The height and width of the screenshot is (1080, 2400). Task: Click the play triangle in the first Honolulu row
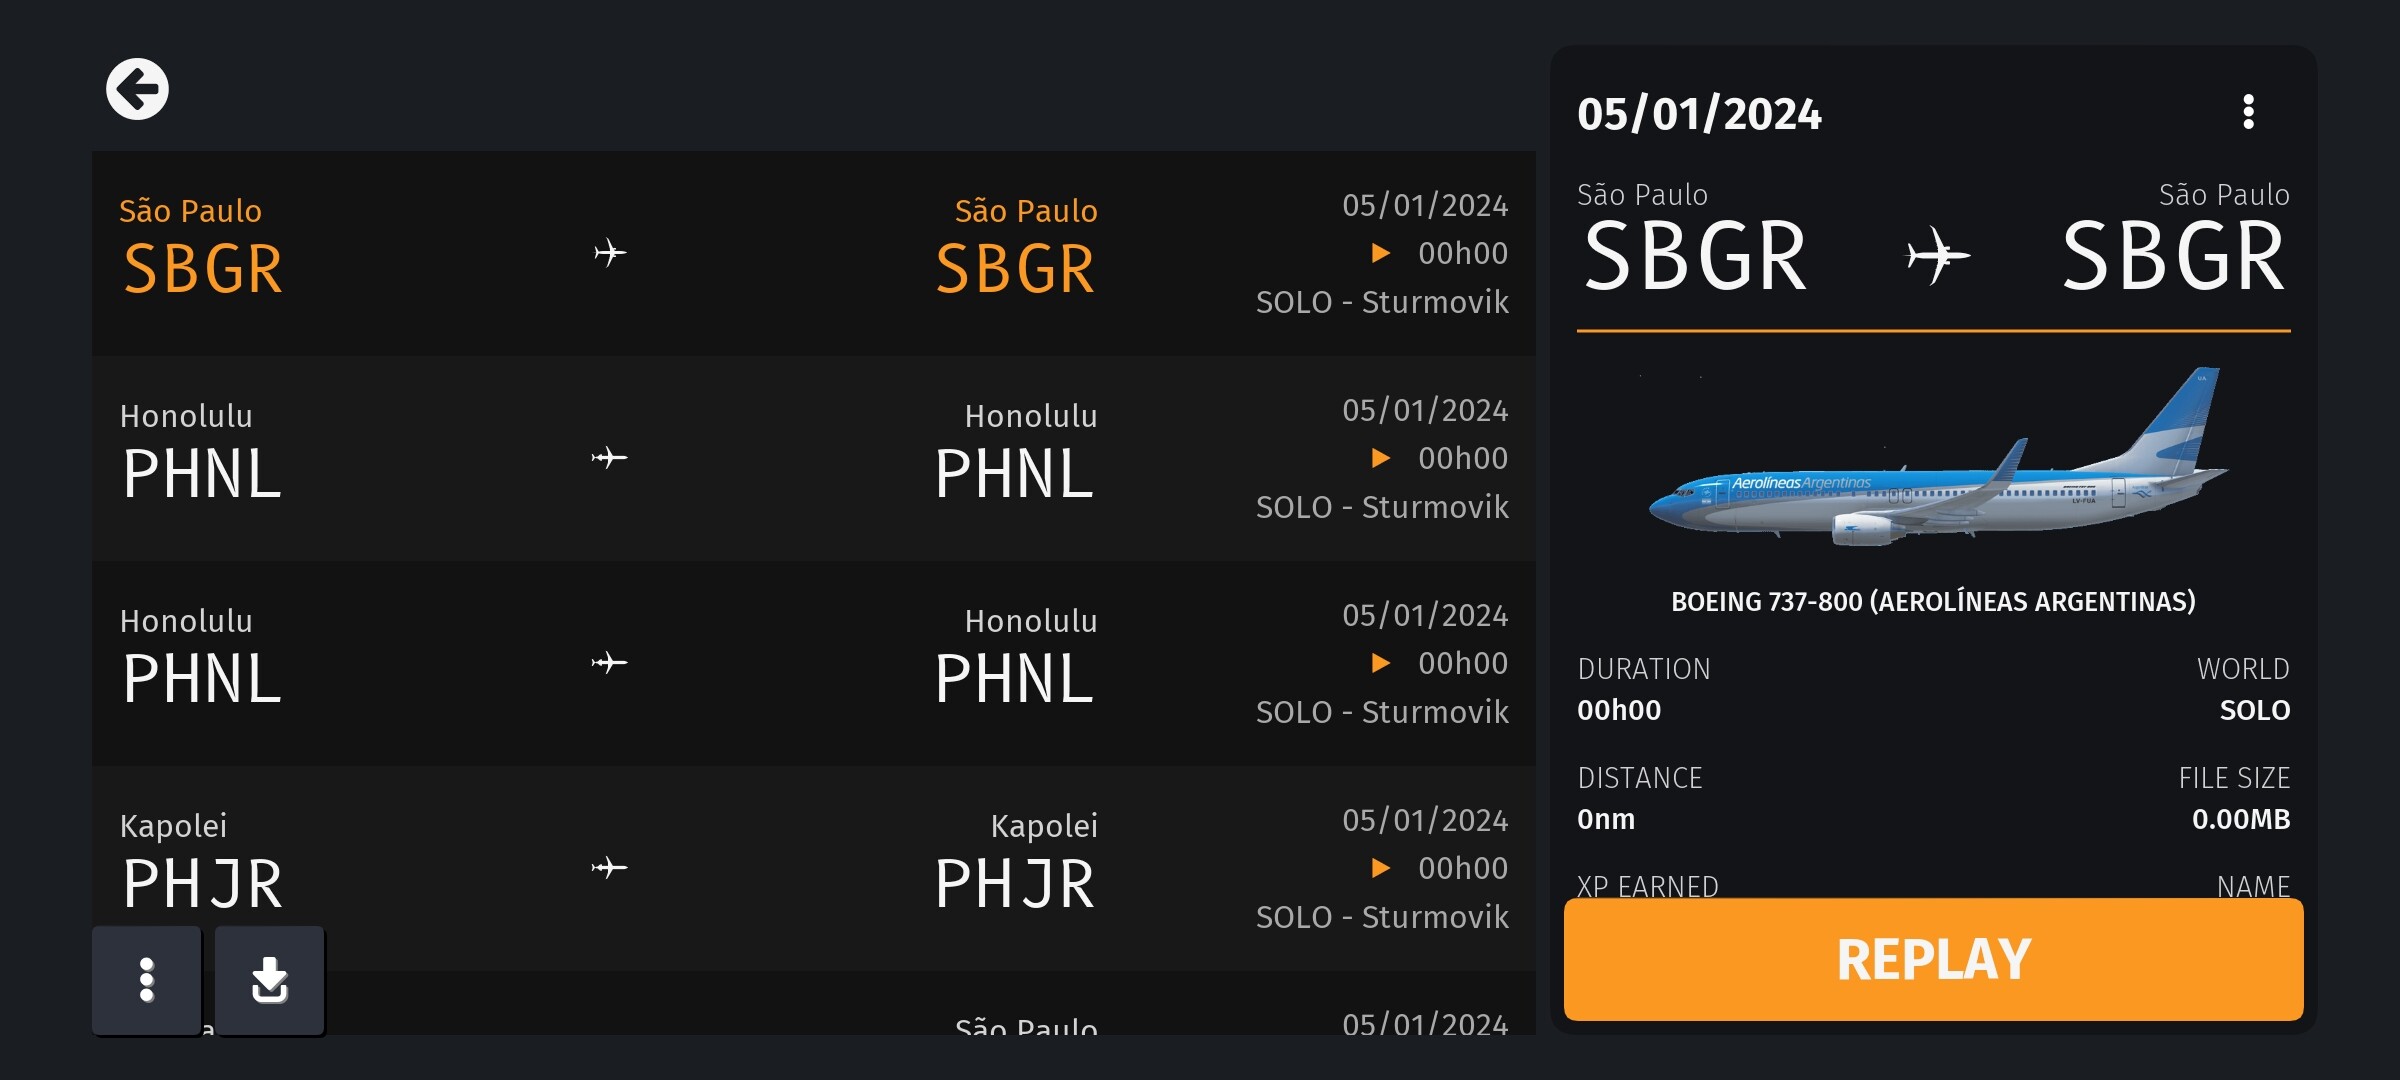point(1381,458)
